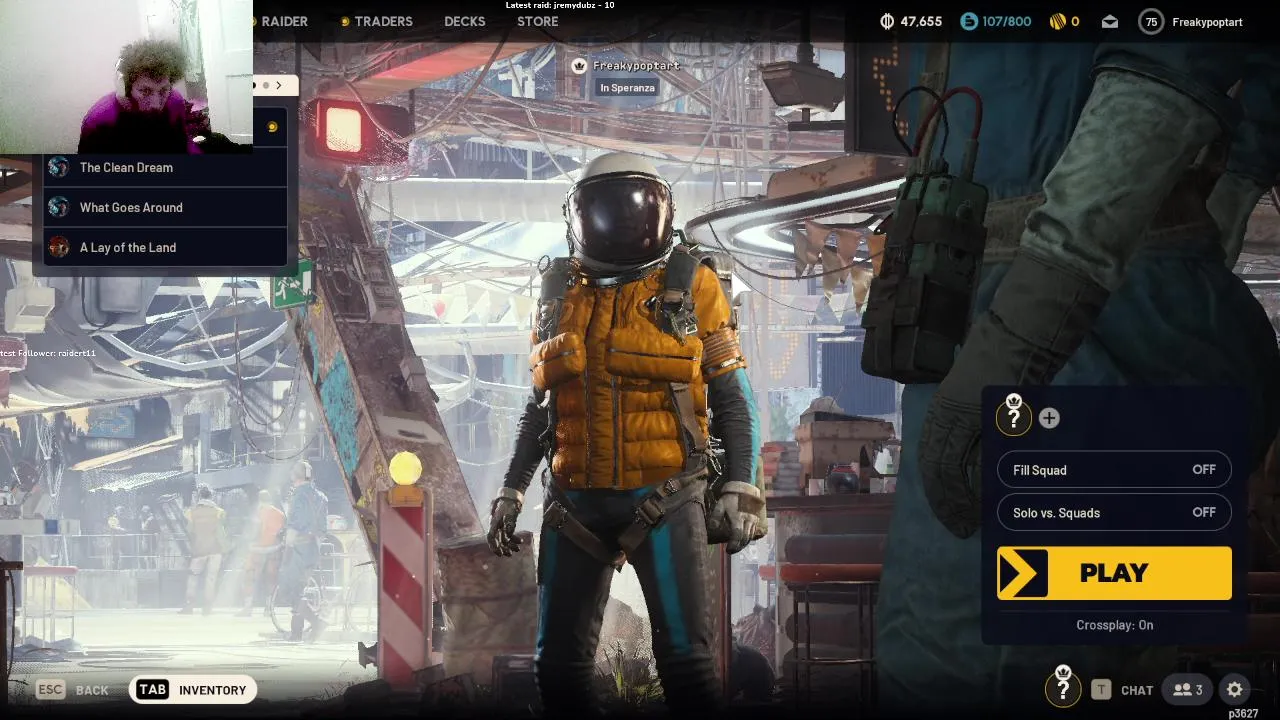
Task: Click the coin currency icon beside 47,655
Action: tap(886, 21)
